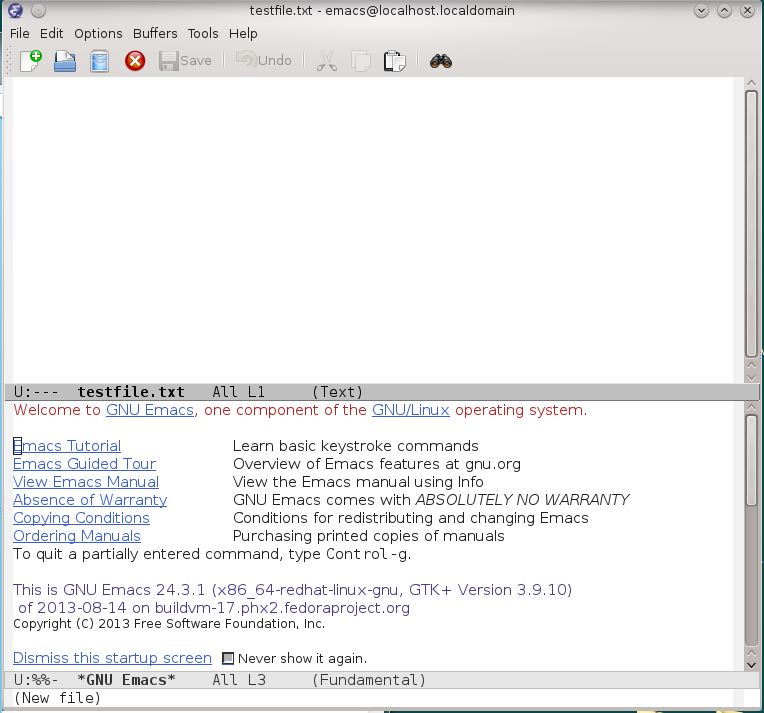Click the 'To quit a partially entered command' line
764x713 pixels.
point(212,554)
